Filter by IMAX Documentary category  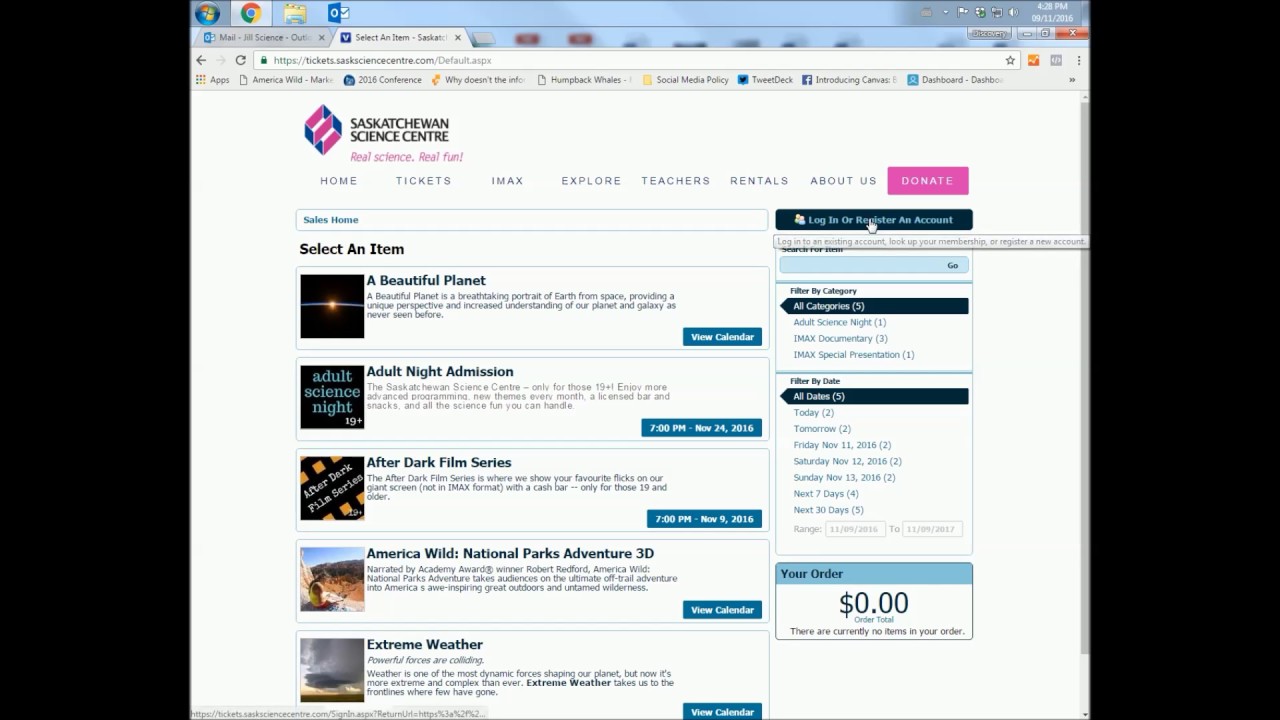(x=840, y=338)
